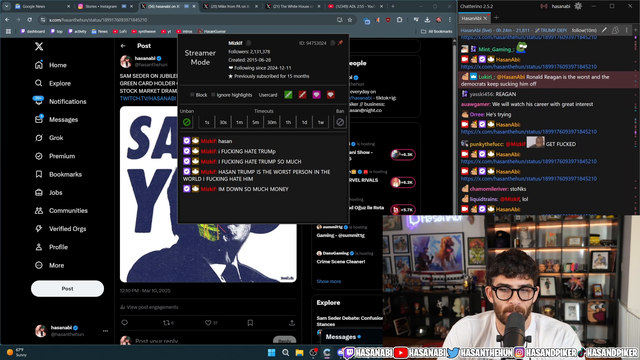Open Notifications in X sidebar
The width and height of the screenshot is (640, 360).
pyautogui.click(x=60, y=101)
